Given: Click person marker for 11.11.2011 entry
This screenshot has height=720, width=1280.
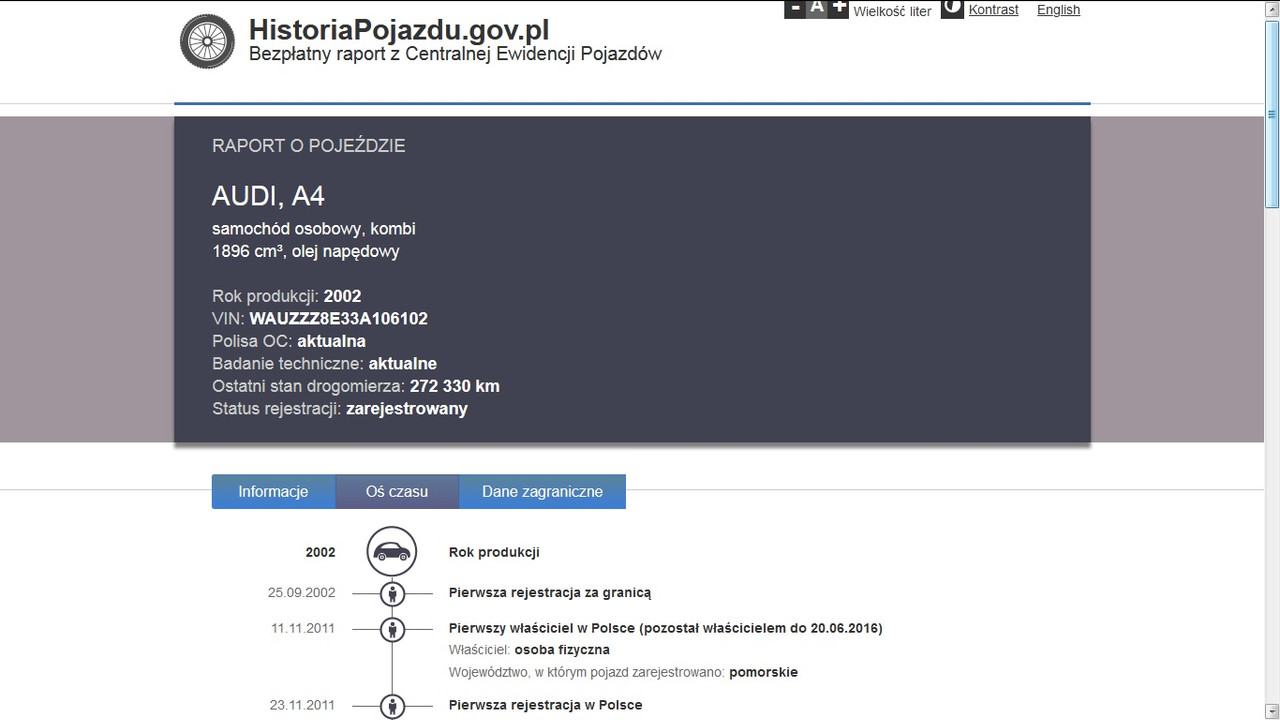Looking at the screenshot, I should click(x=392, y=629).
